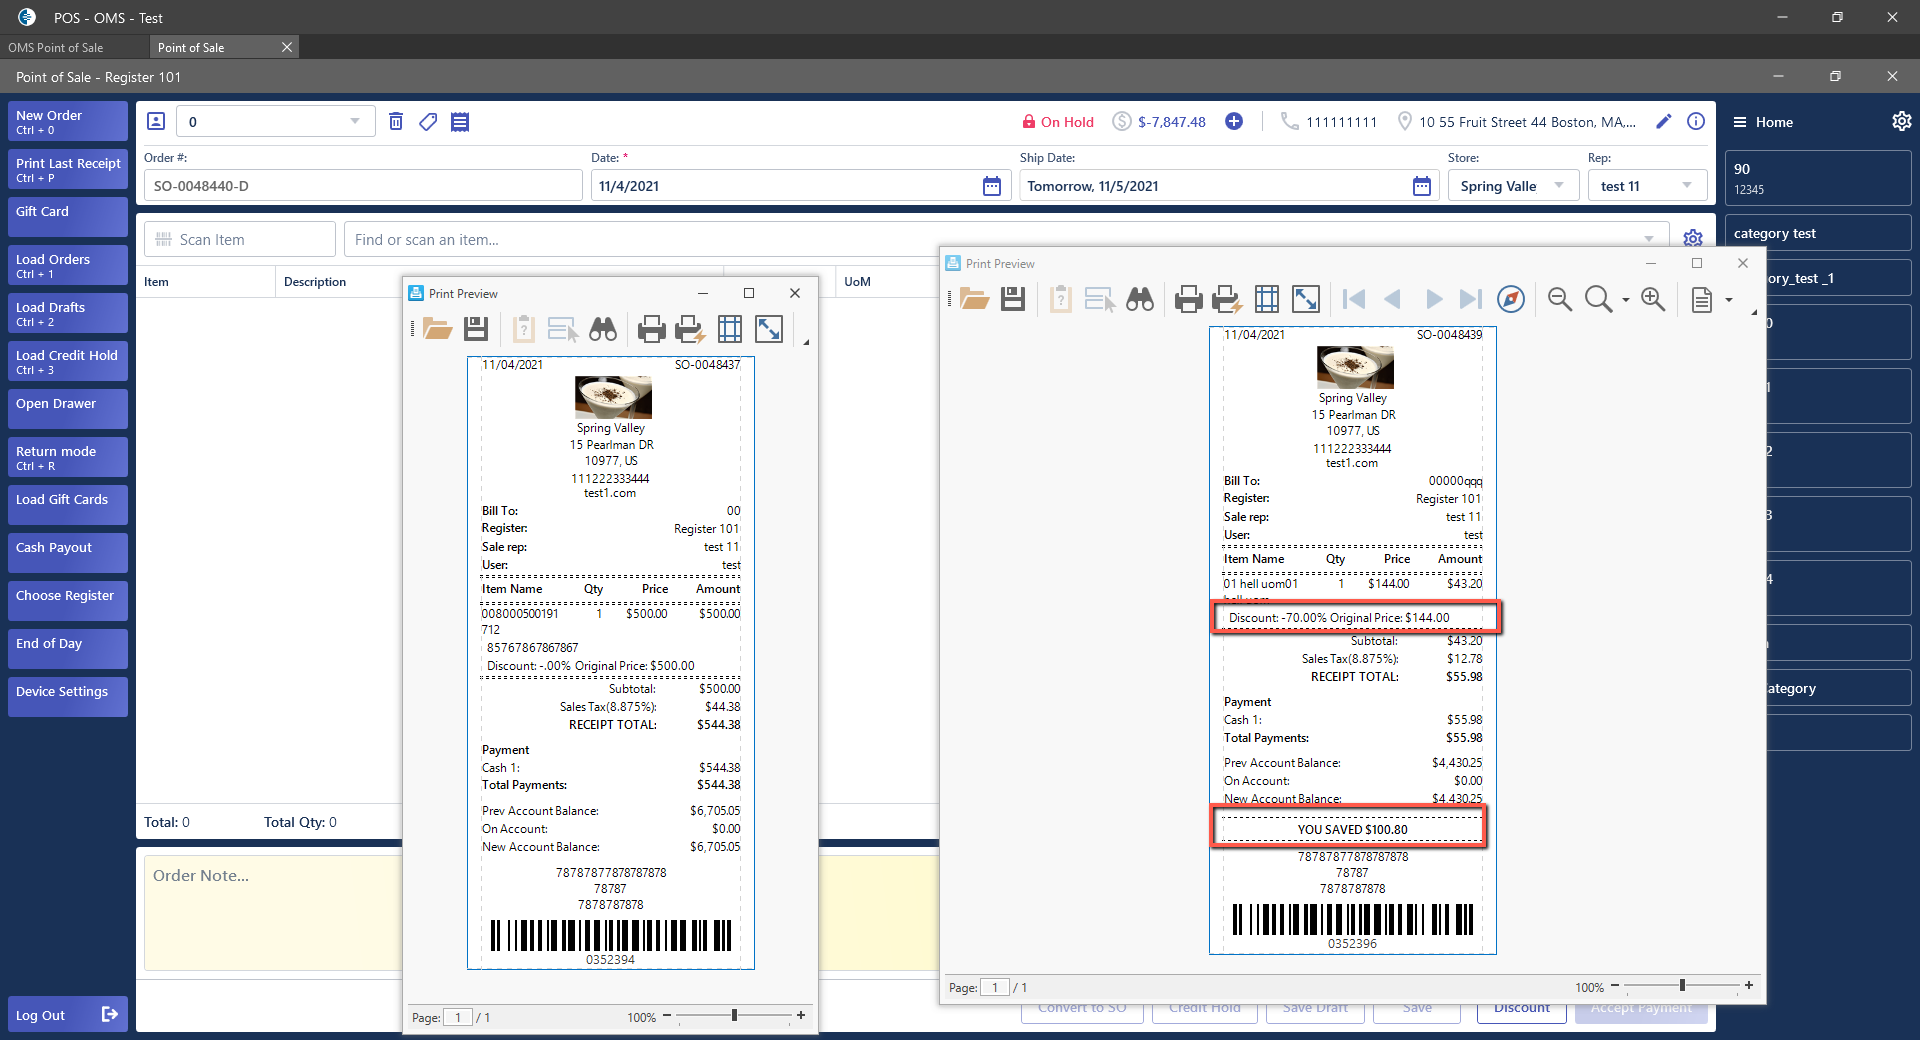Click the binoculars find icon in right Print Preview
This screenshot has height=1040, width=1920.
click(1140, 299)
